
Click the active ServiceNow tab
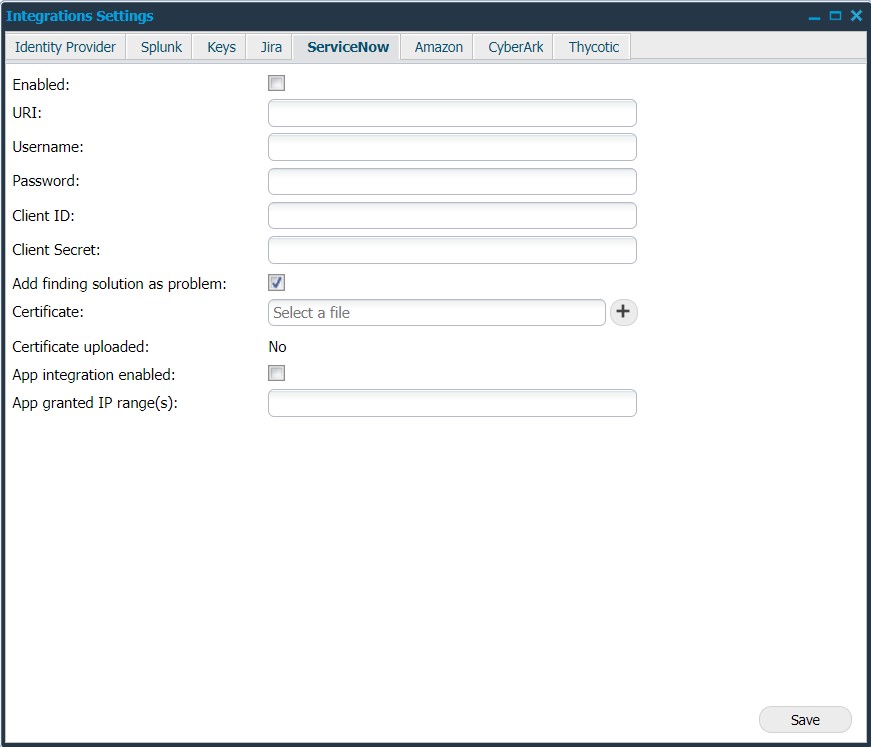[x=345, y=46]
